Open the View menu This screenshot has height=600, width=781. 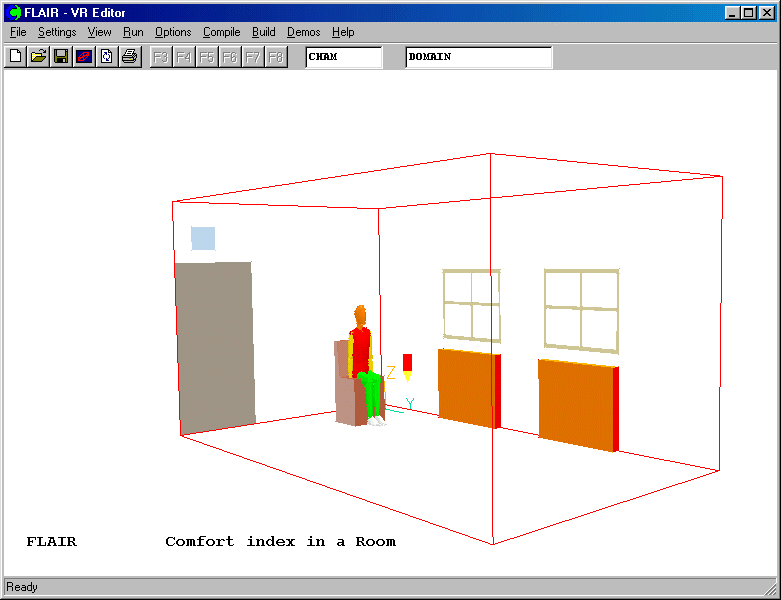(99, 32)
